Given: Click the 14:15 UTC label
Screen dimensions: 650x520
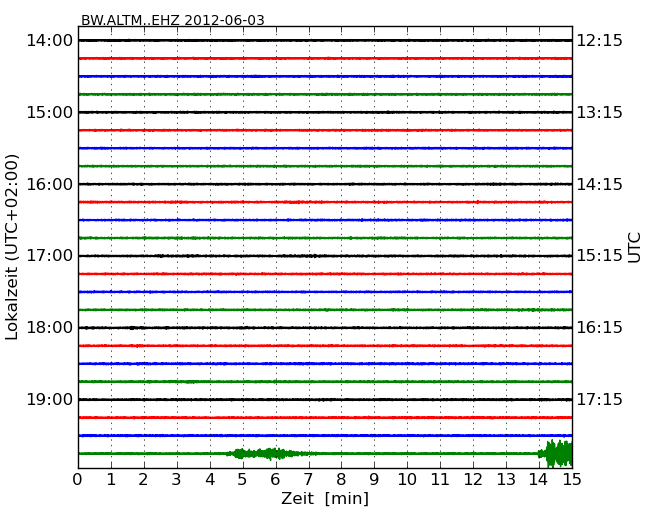Looking at the screenshot, I should click(x=600, y=184).
